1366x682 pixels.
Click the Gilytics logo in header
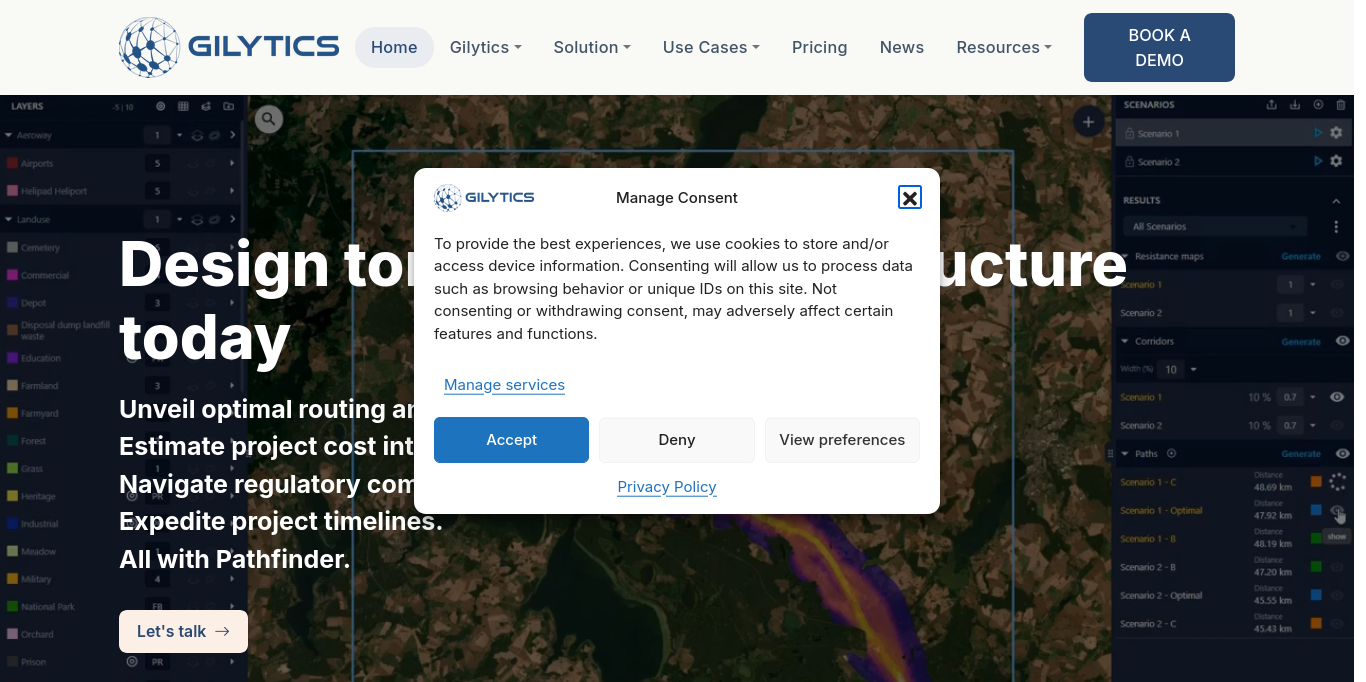[x=229, y=47]
